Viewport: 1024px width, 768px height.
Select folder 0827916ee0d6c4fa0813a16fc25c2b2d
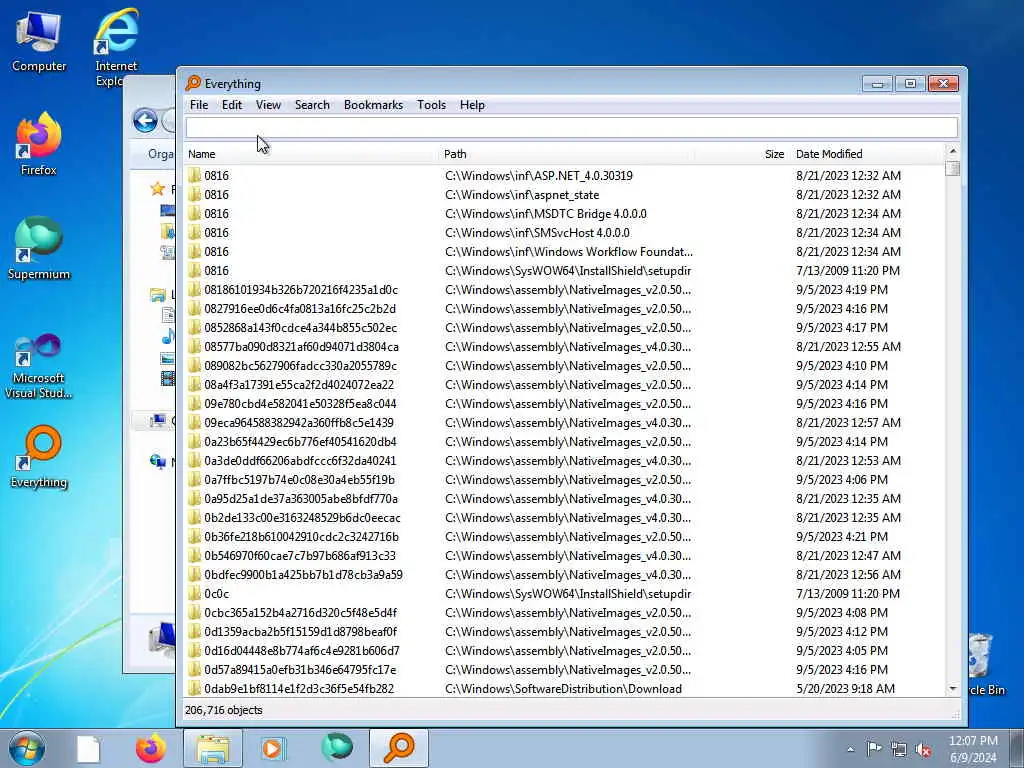click(565, 308)
